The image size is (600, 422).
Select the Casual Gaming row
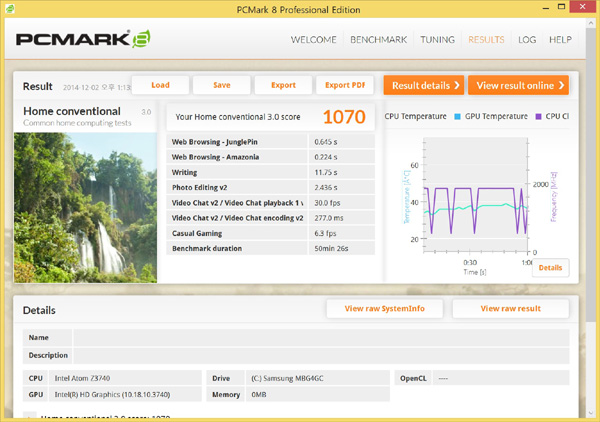(x=271, y=233)
